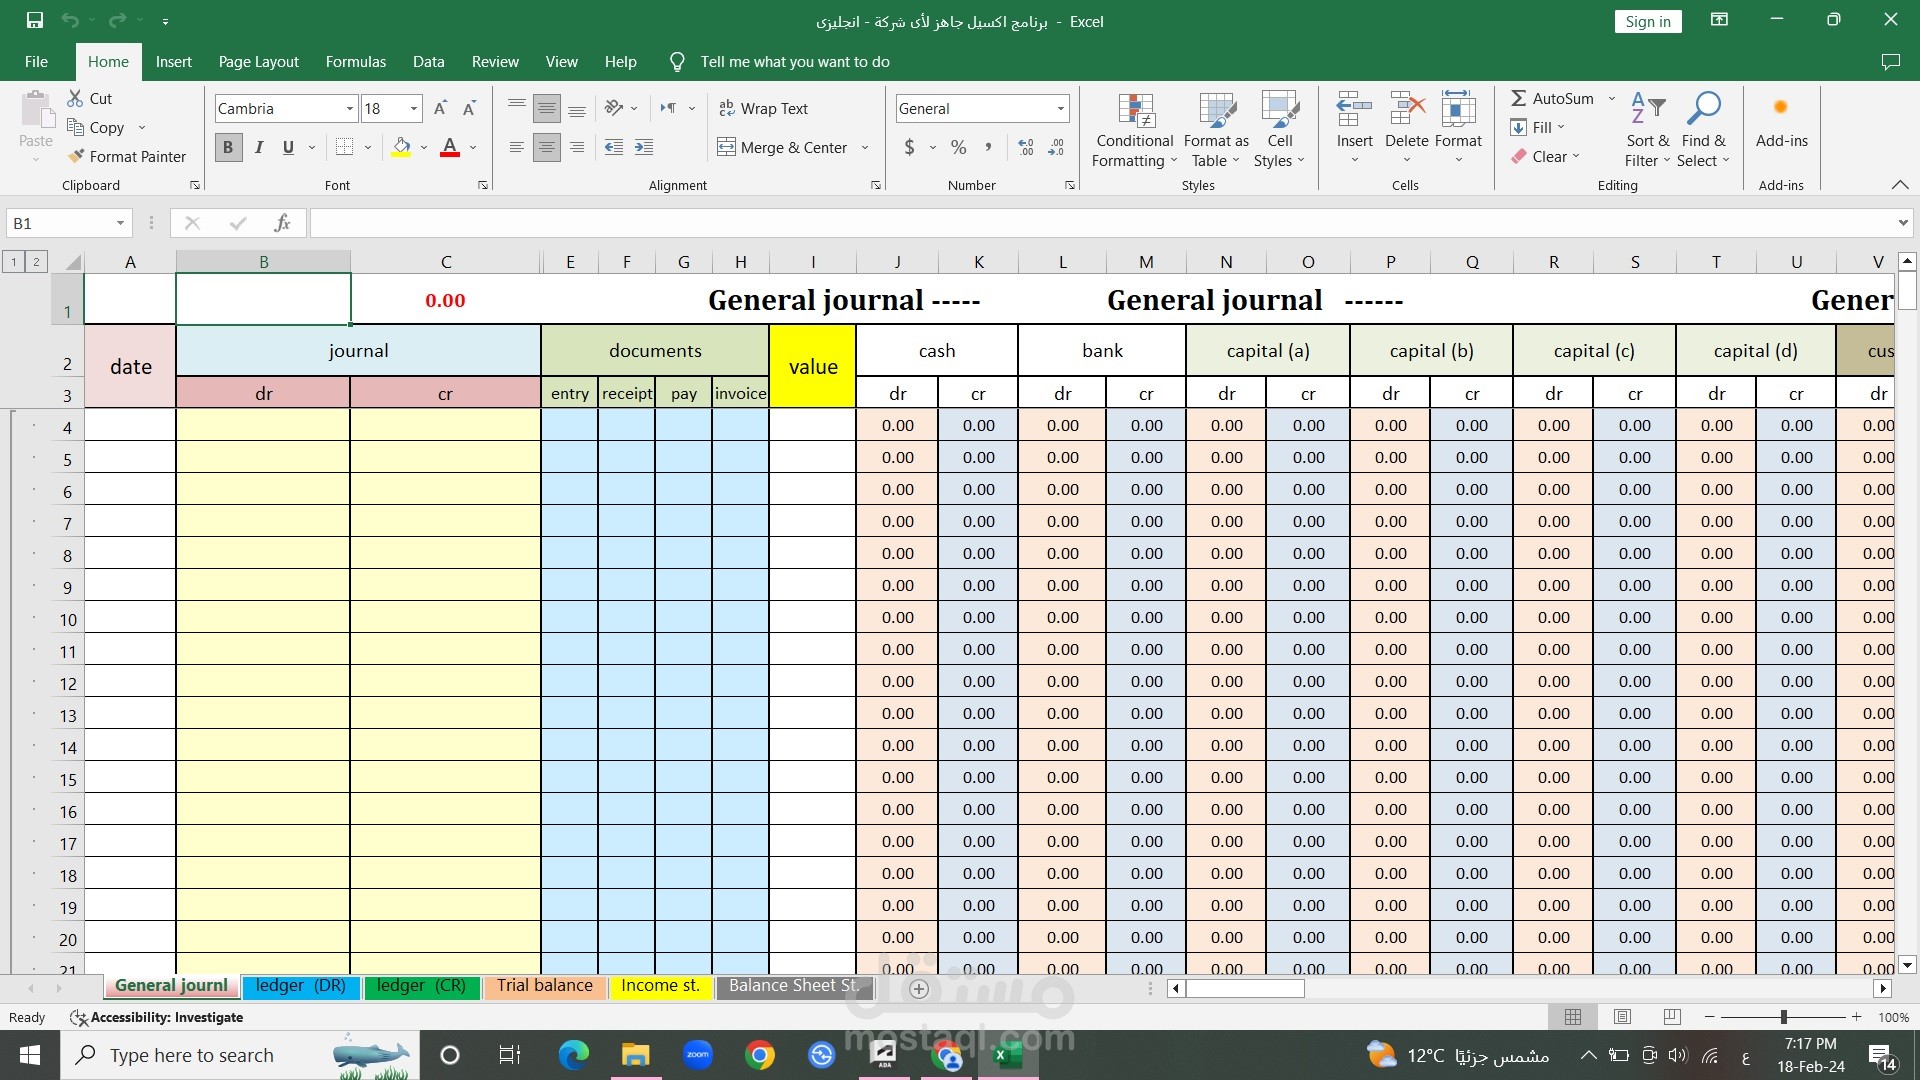Click Delete cells icon
The width and height of the screenshot is (1920, 1080).
coord(1407,108)
